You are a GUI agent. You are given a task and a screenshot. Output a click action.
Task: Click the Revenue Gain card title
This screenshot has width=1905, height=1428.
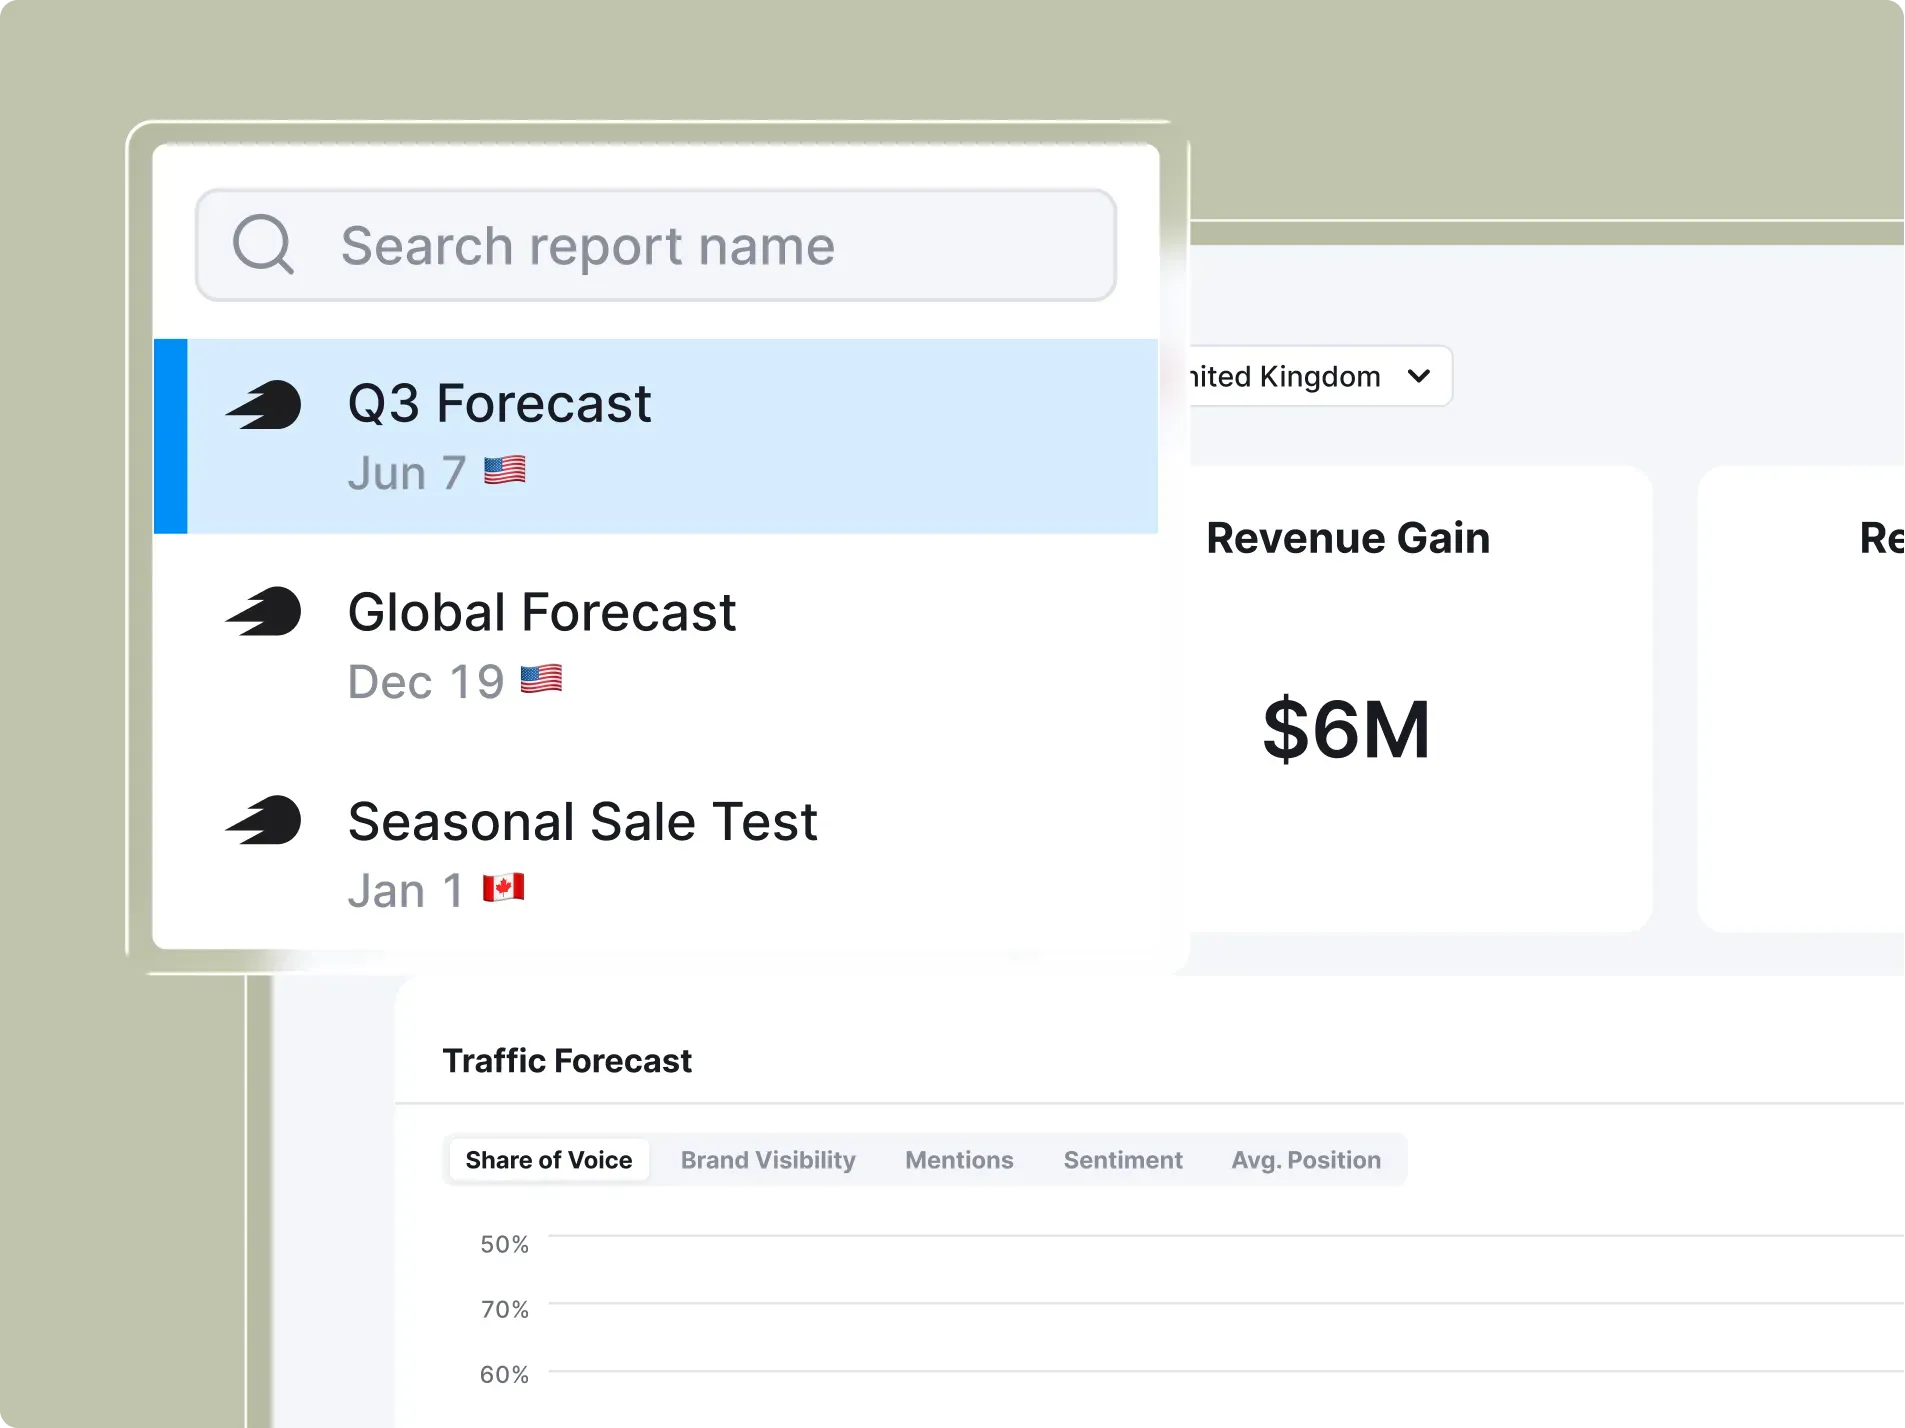tap(1348, 538)
